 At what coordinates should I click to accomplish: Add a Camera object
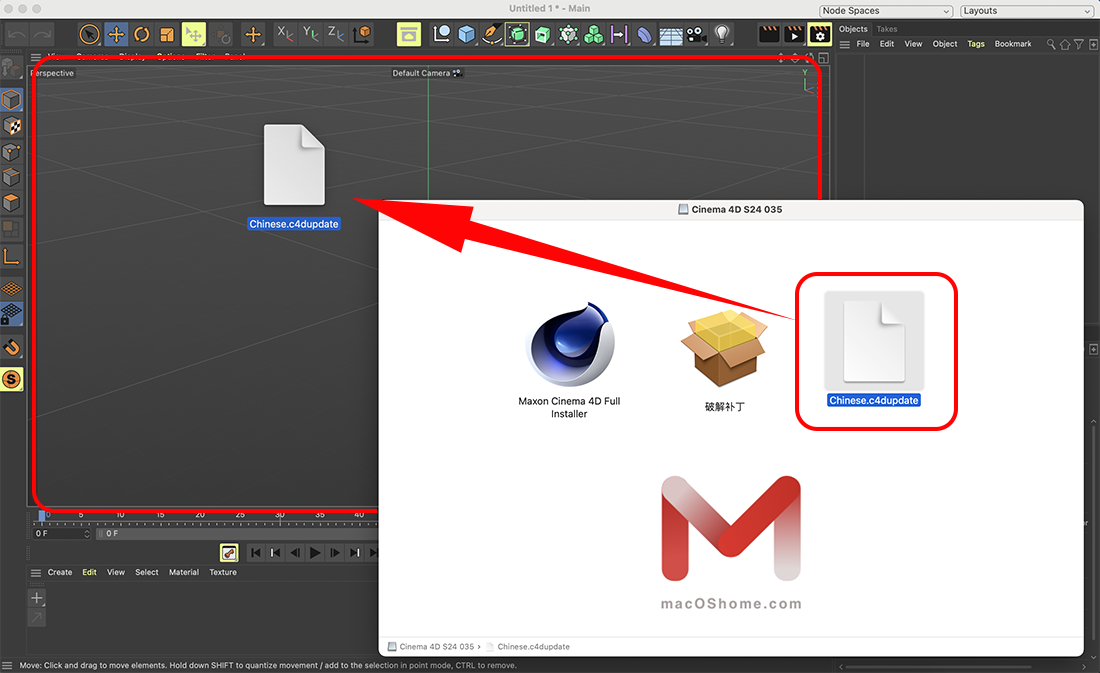coord(696,34)
